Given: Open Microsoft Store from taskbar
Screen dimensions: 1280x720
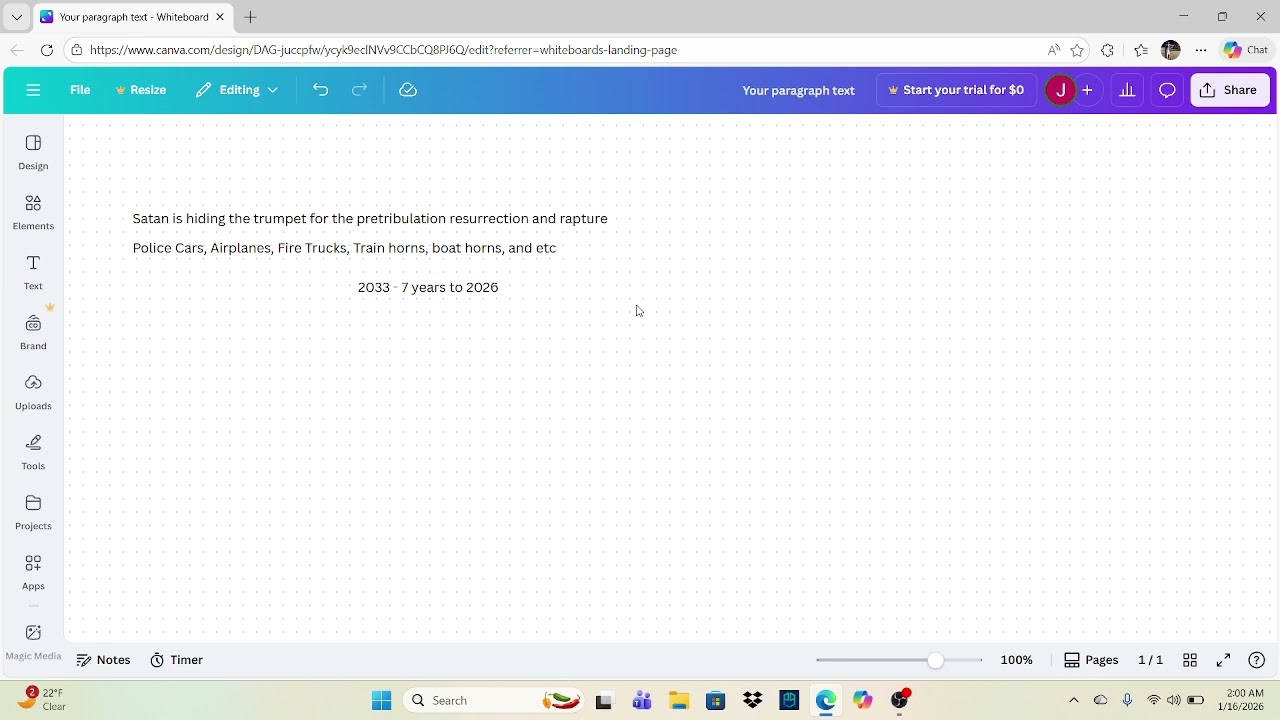Looking at the screenshot, I should [x=715, y=701].
